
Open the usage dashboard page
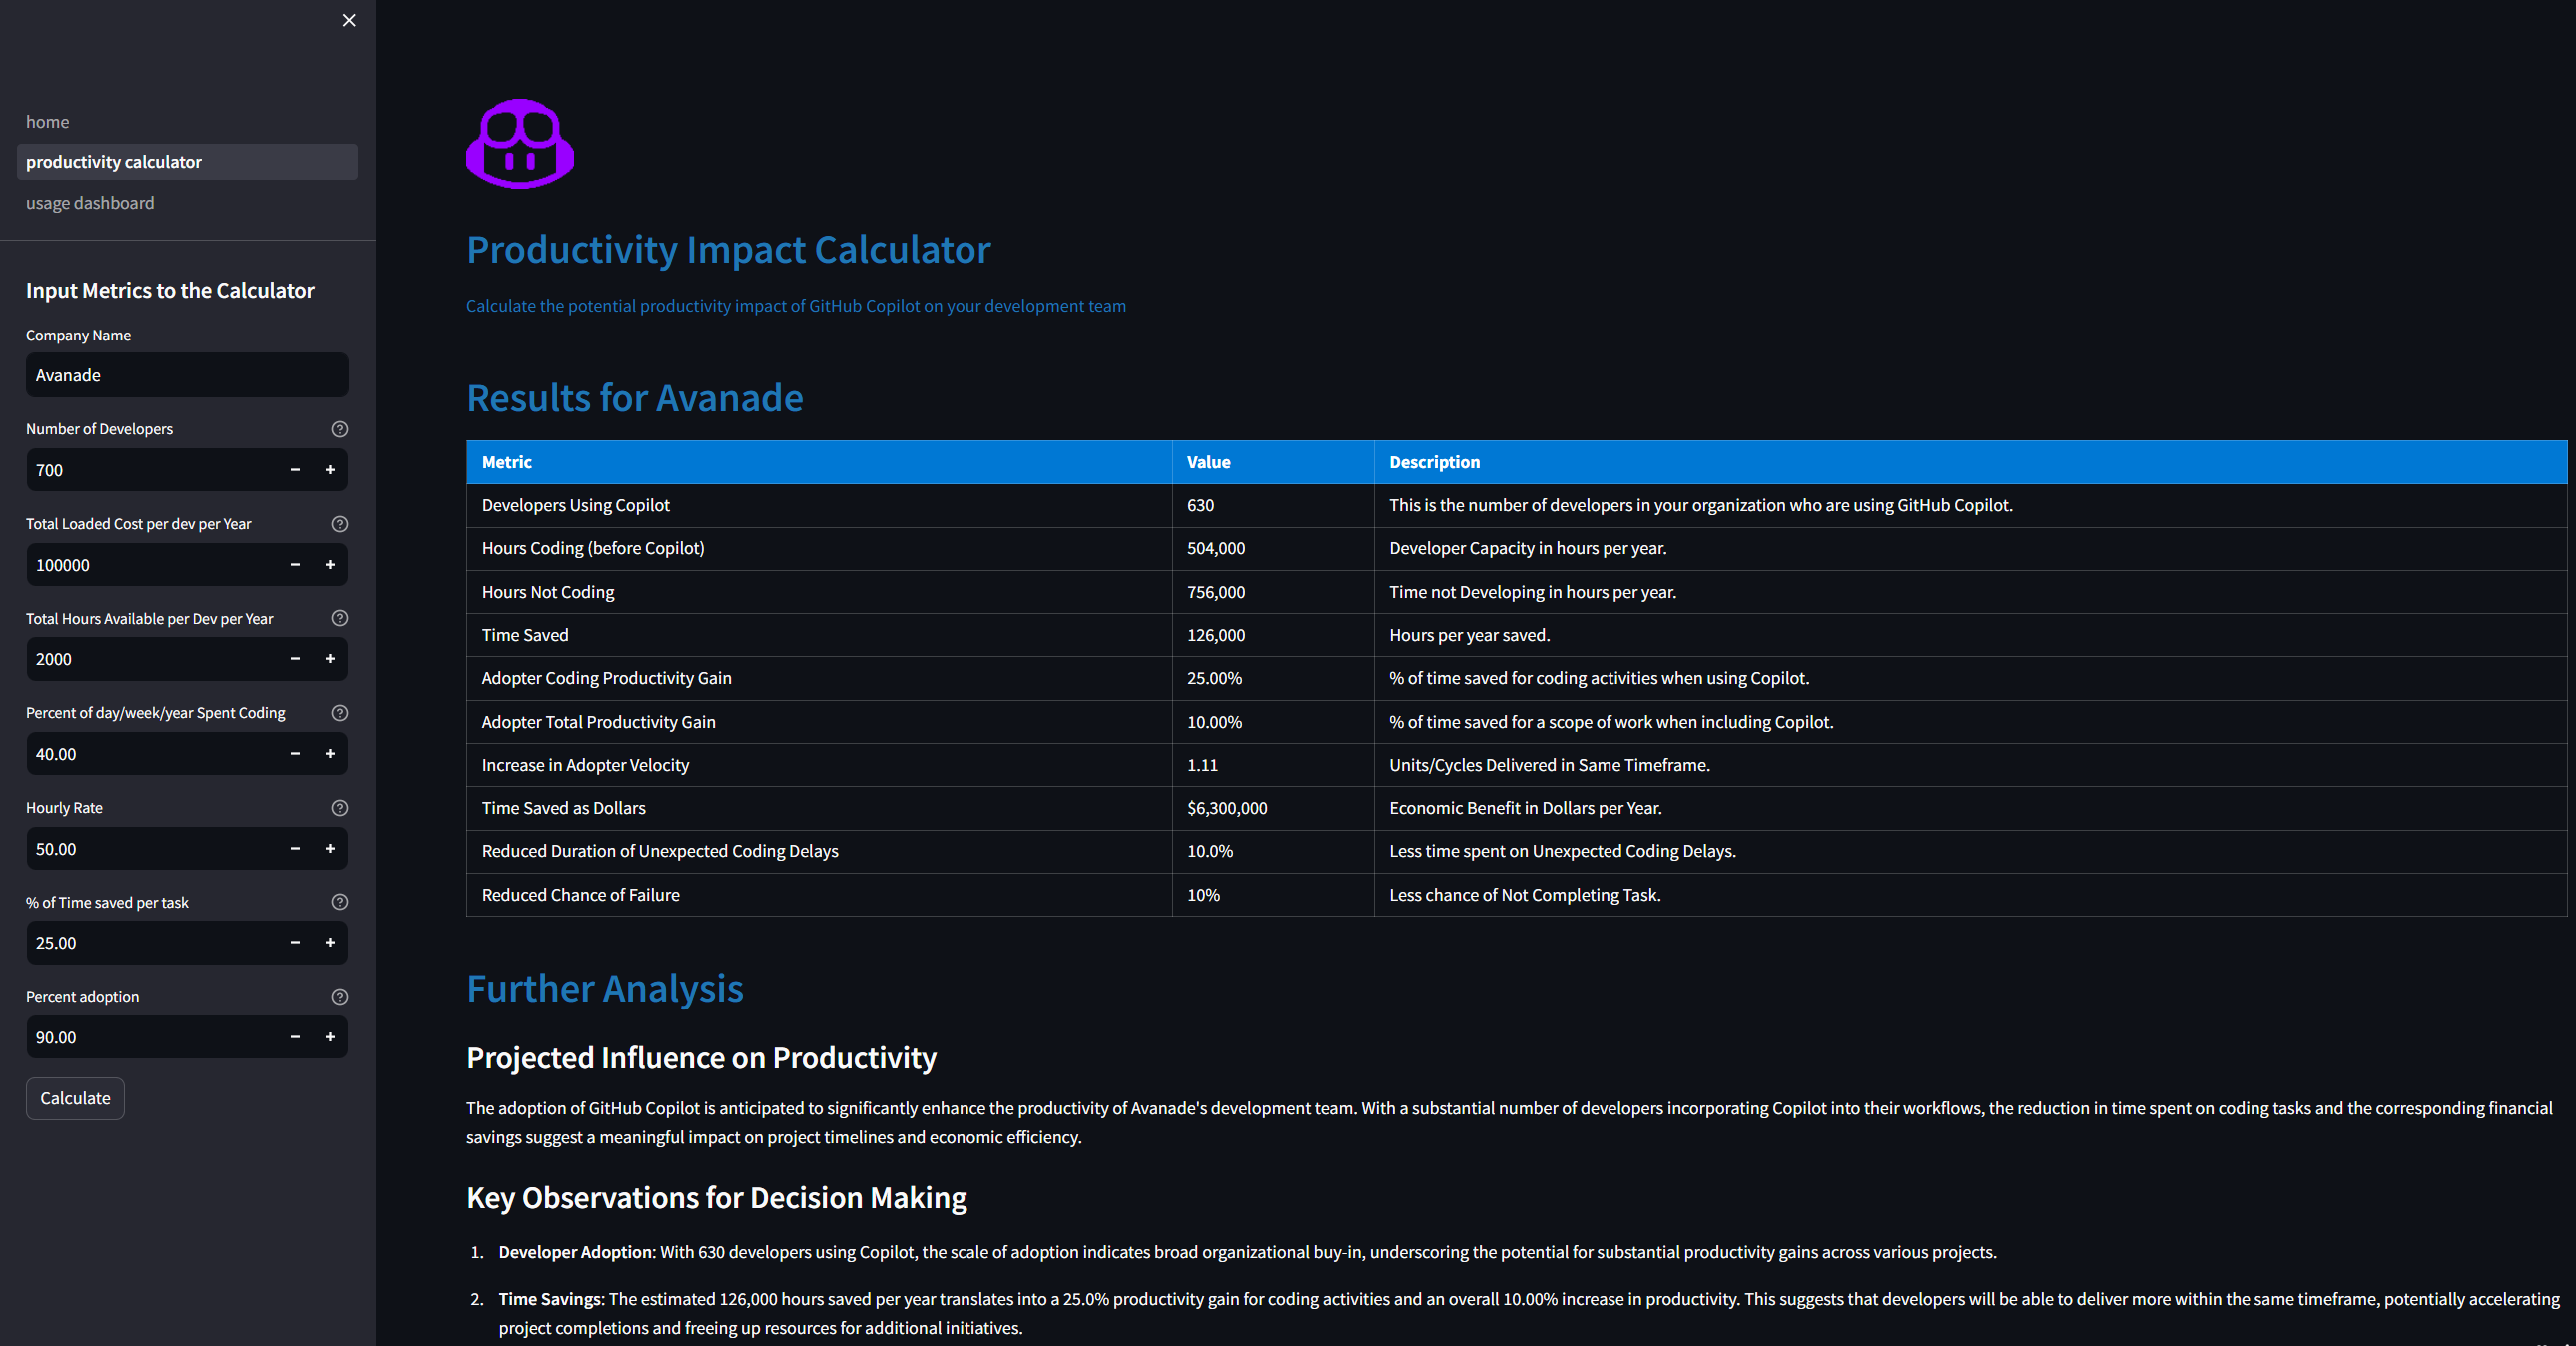(89, 203)
